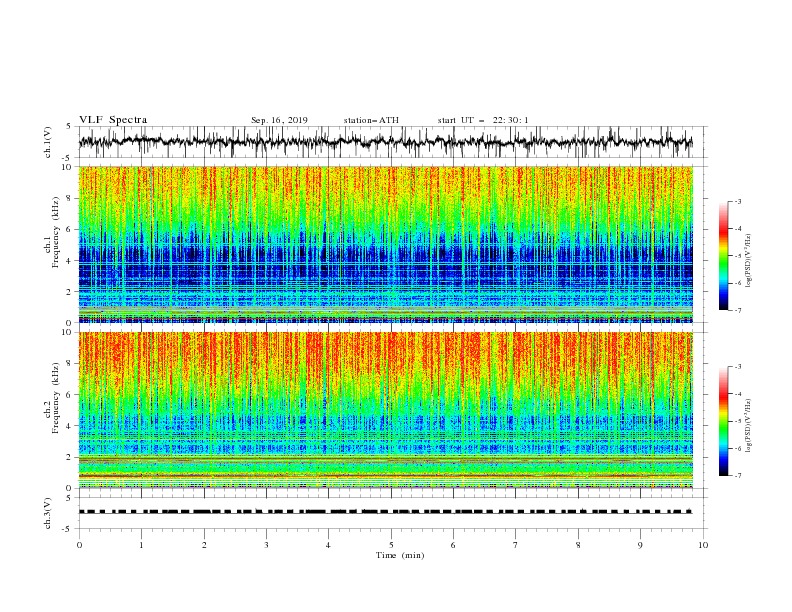Select the date "Sep. 16, 2019"
The height and width of the screenshot is (612, 792).
point(279,120)
